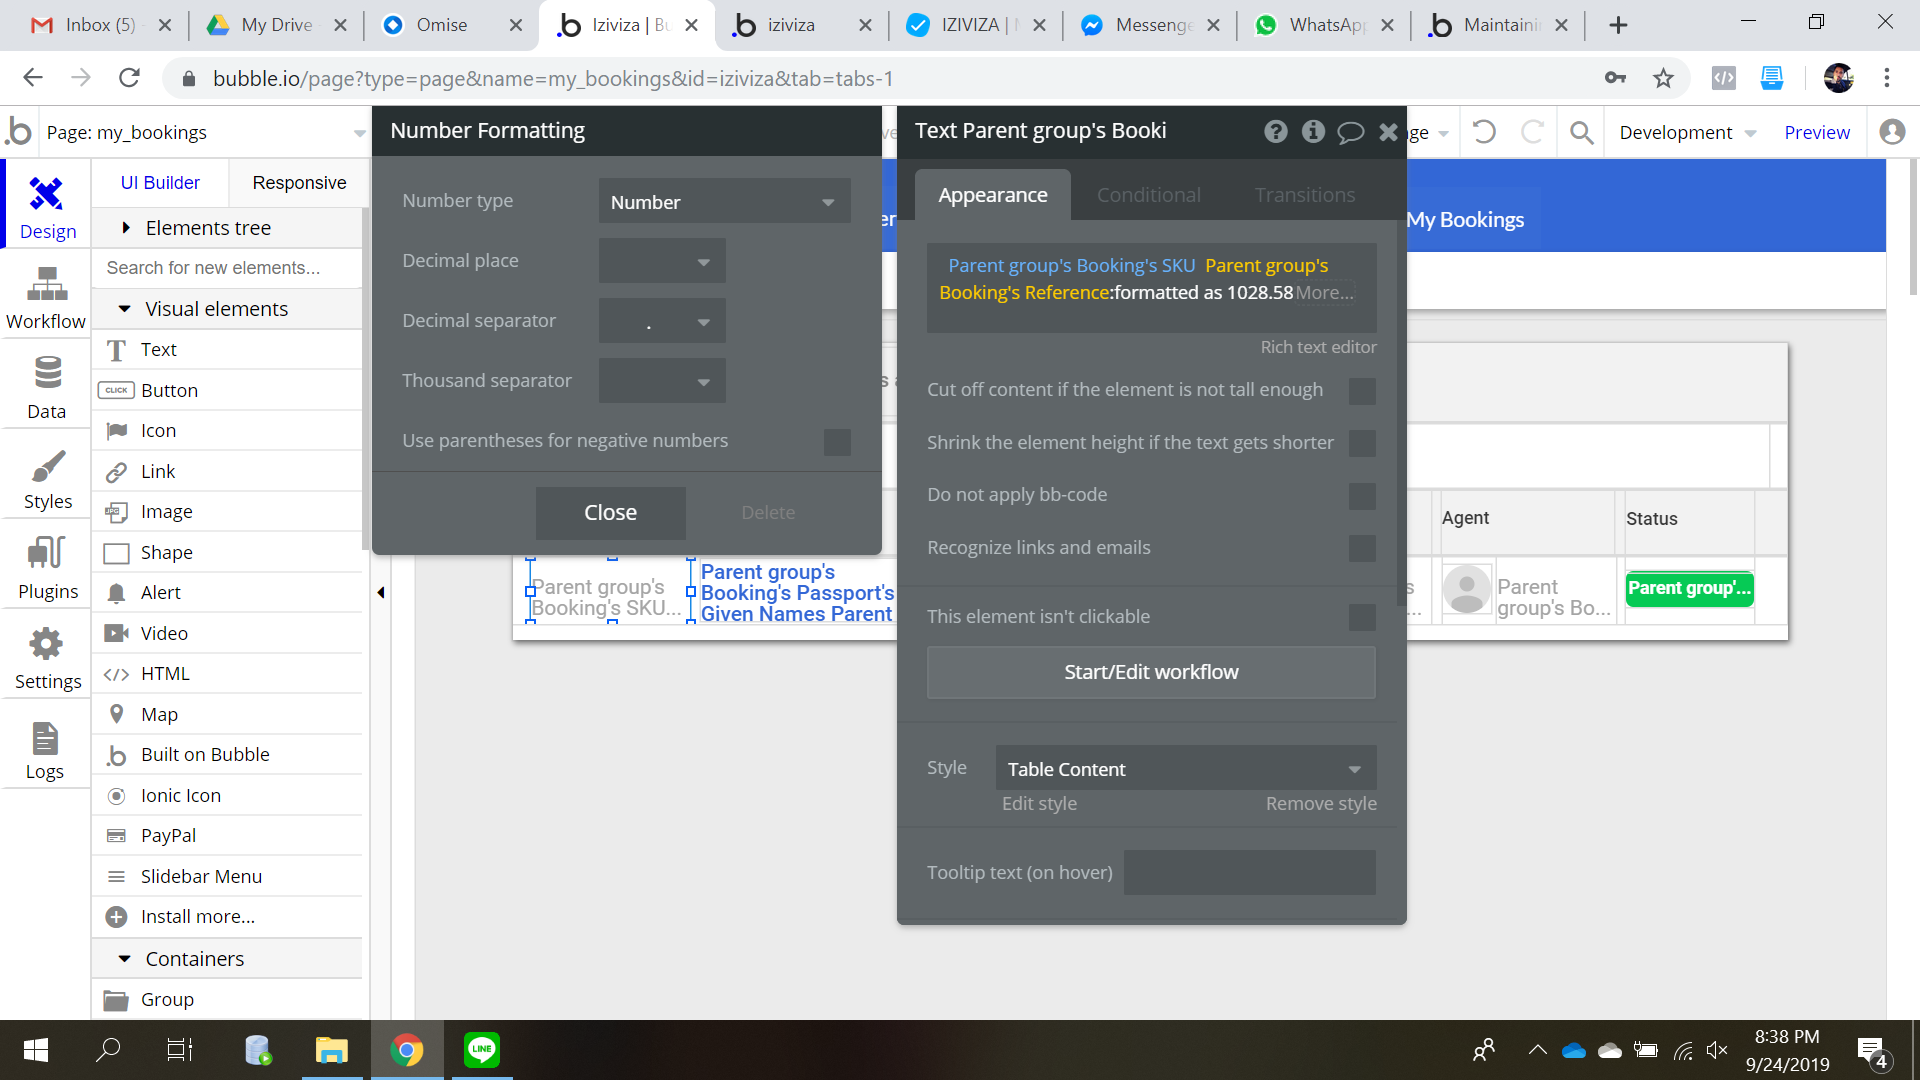Click the undo arrow in top toolbar

tap(1484, 132)
